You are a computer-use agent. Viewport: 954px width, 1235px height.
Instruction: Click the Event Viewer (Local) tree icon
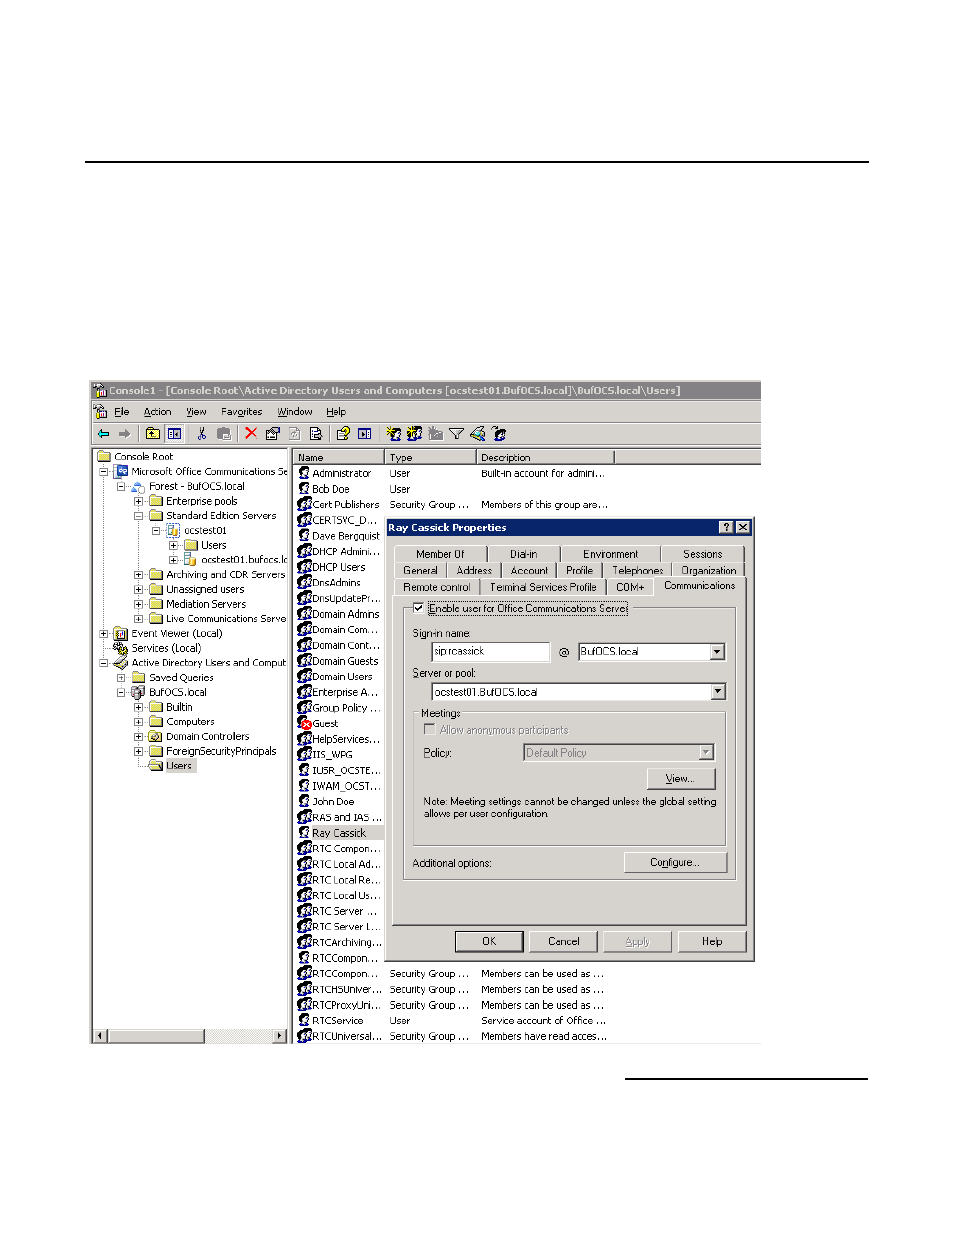121,633
